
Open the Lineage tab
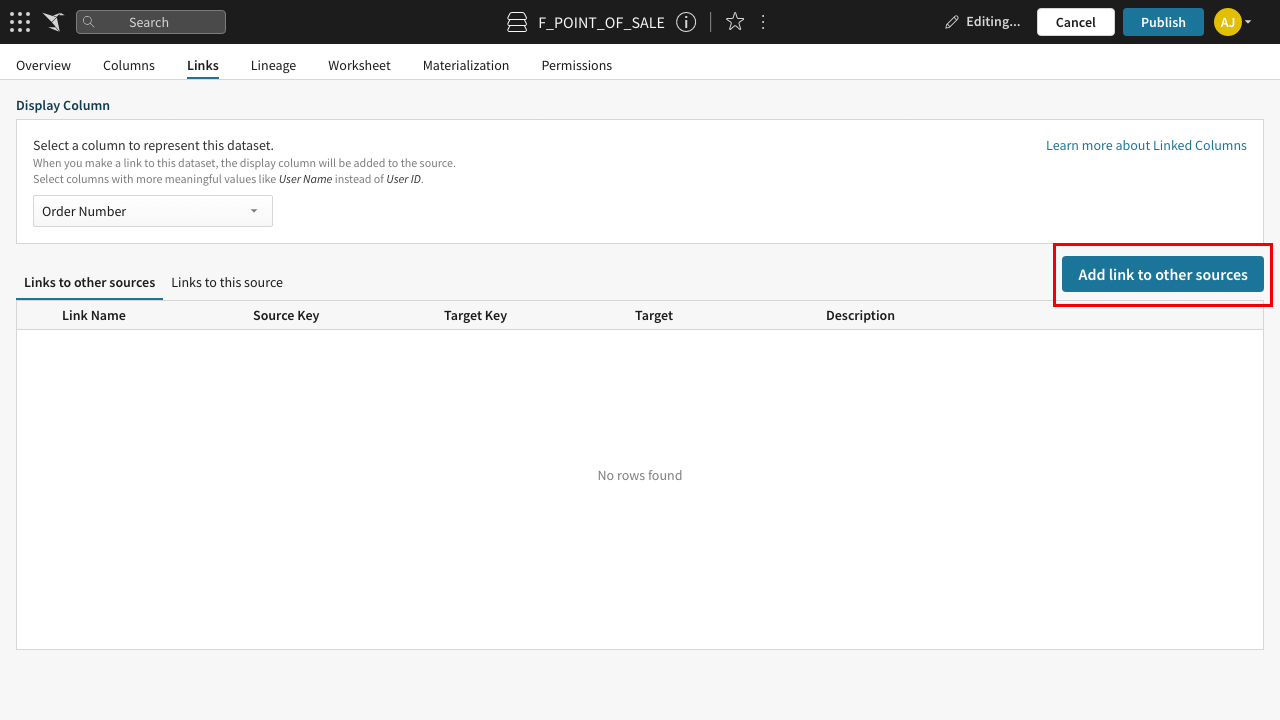click(273, 65)
